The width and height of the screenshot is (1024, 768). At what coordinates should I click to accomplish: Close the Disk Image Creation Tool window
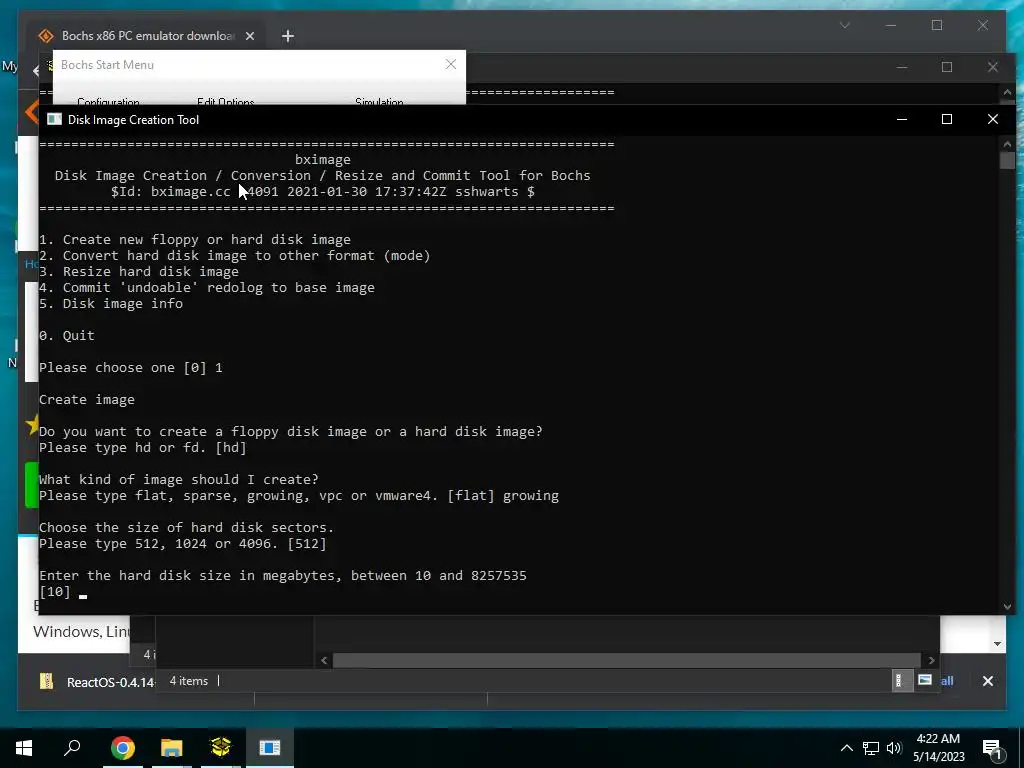(993, 120)
